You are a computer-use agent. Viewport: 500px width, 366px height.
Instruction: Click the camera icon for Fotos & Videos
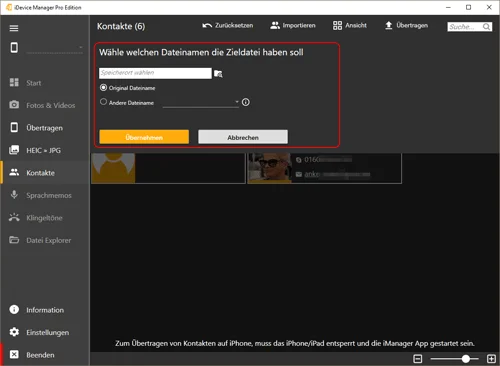tap(14, 105)
